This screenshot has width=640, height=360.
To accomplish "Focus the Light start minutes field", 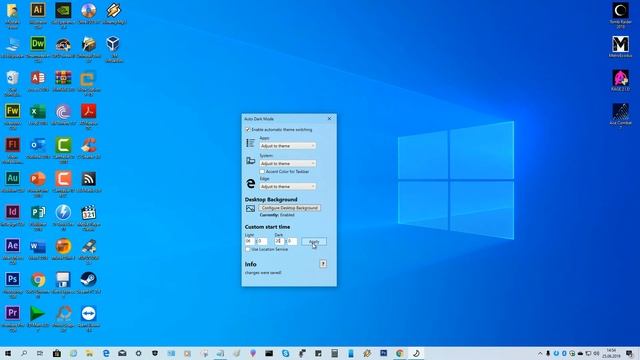I will click(x=262, y=241).
